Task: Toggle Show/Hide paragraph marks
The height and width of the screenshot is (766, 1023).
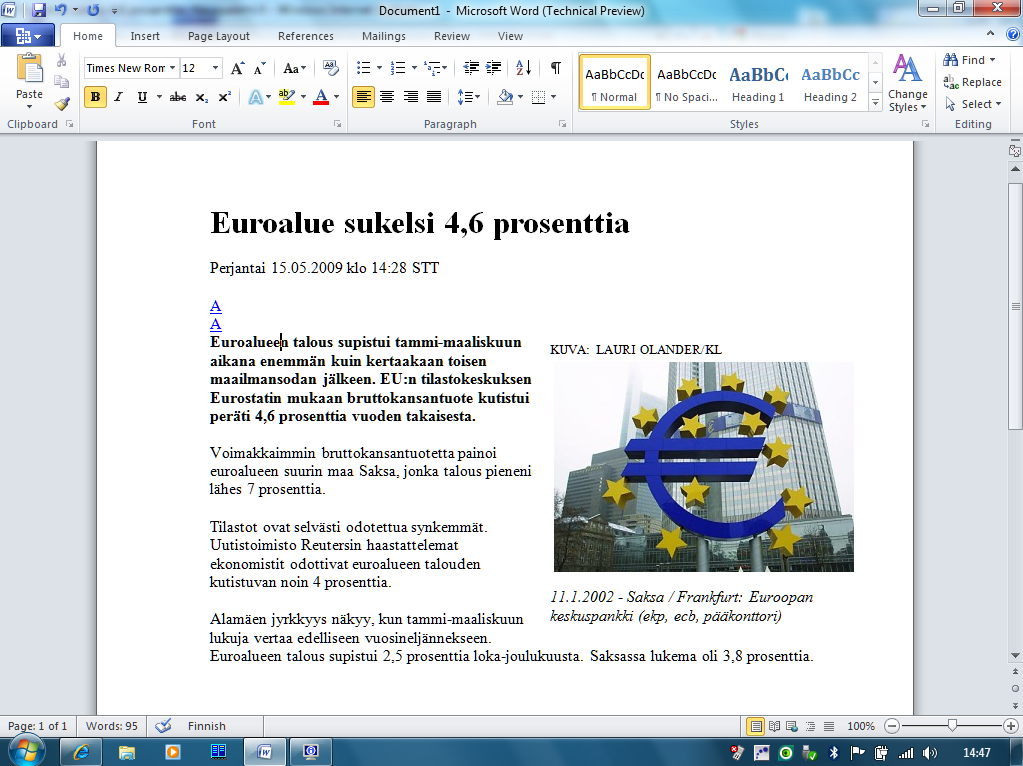Action: [x=555, y=68]
